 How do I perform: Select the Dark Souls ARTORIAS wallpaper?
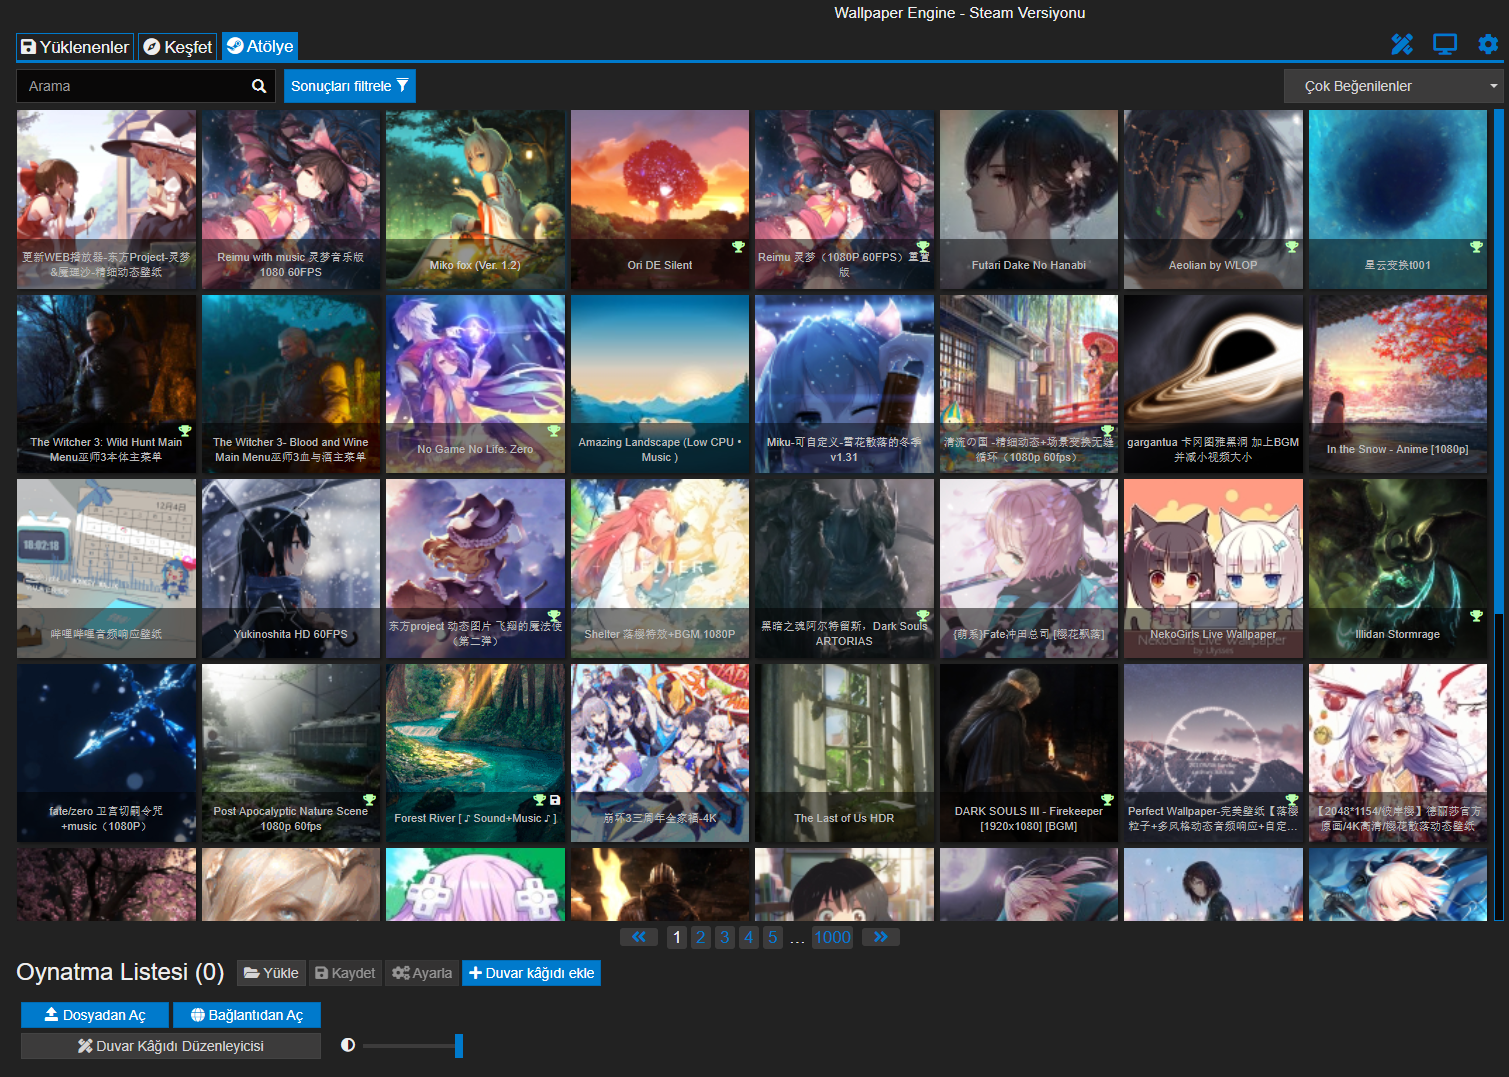tap(844, 568)
